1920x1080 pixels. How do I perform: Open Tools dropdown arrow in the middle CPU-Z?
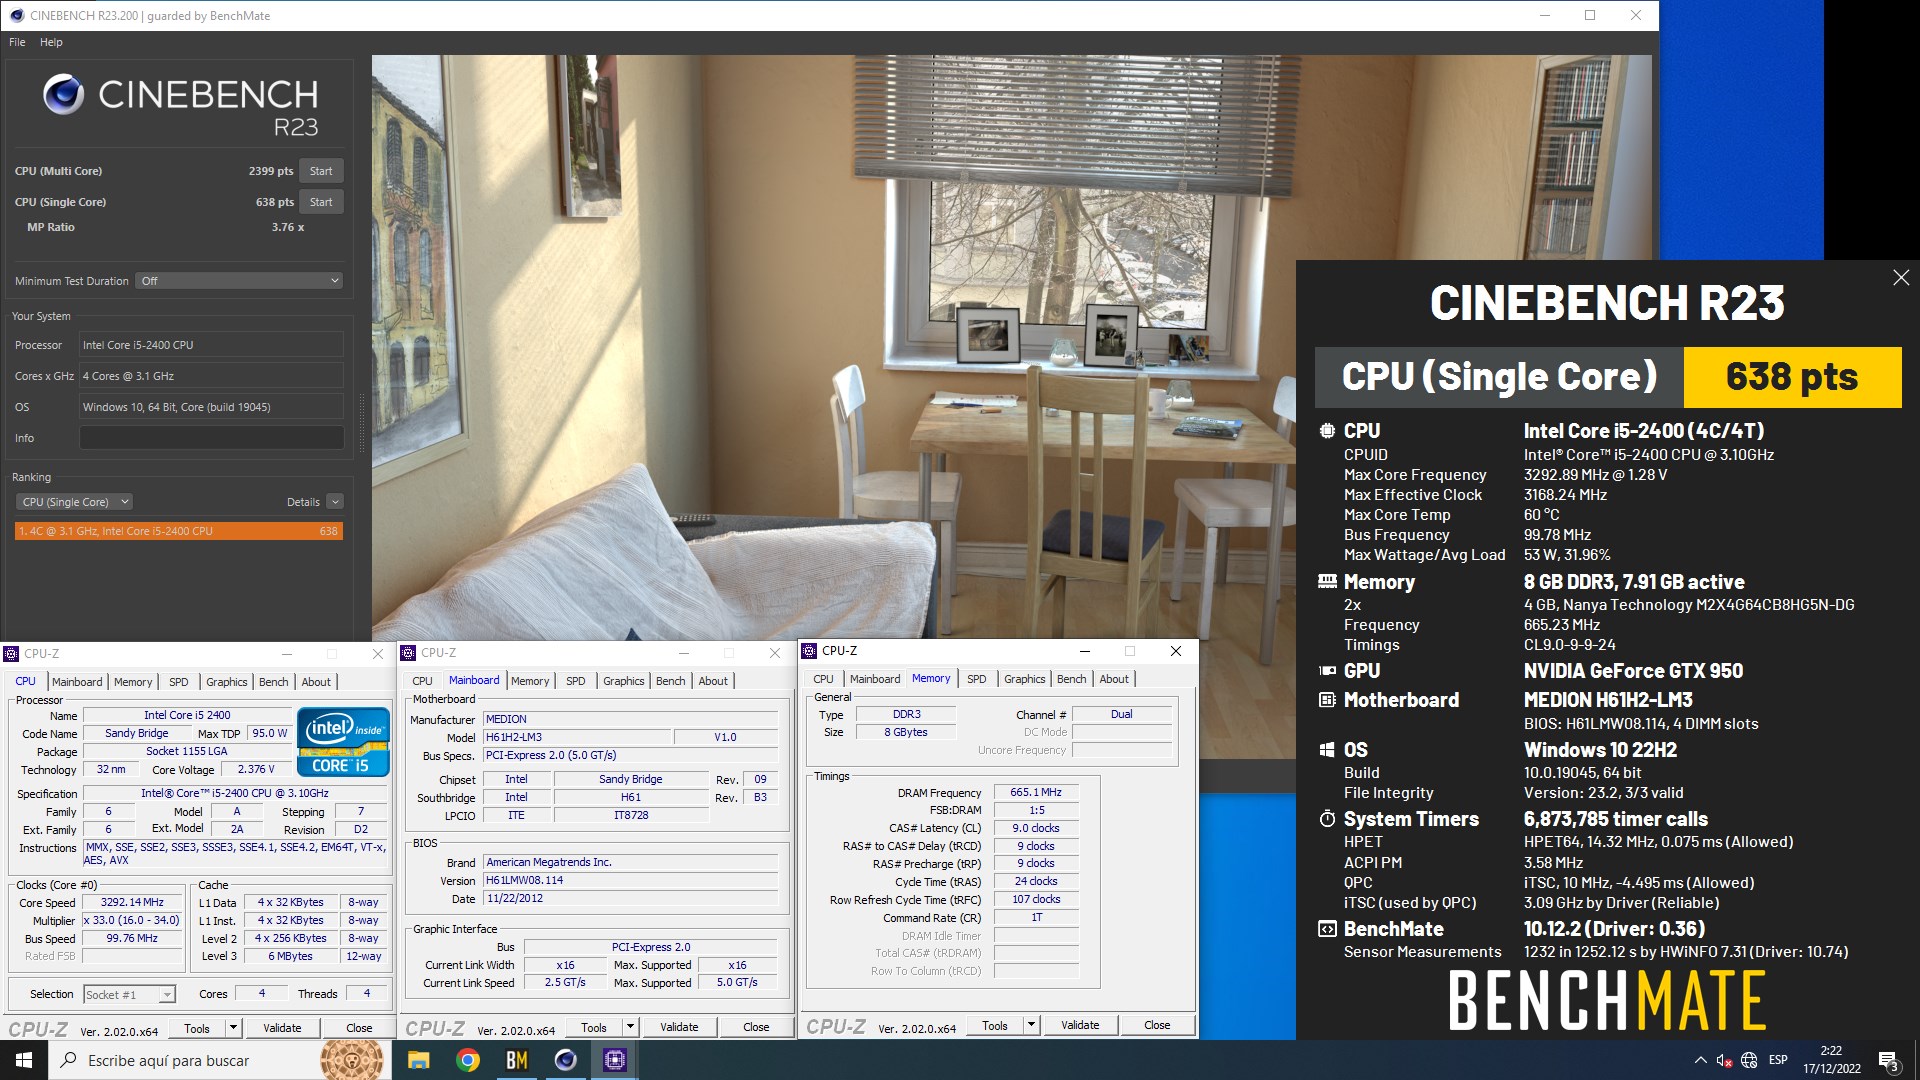[x=630, y=1027]
